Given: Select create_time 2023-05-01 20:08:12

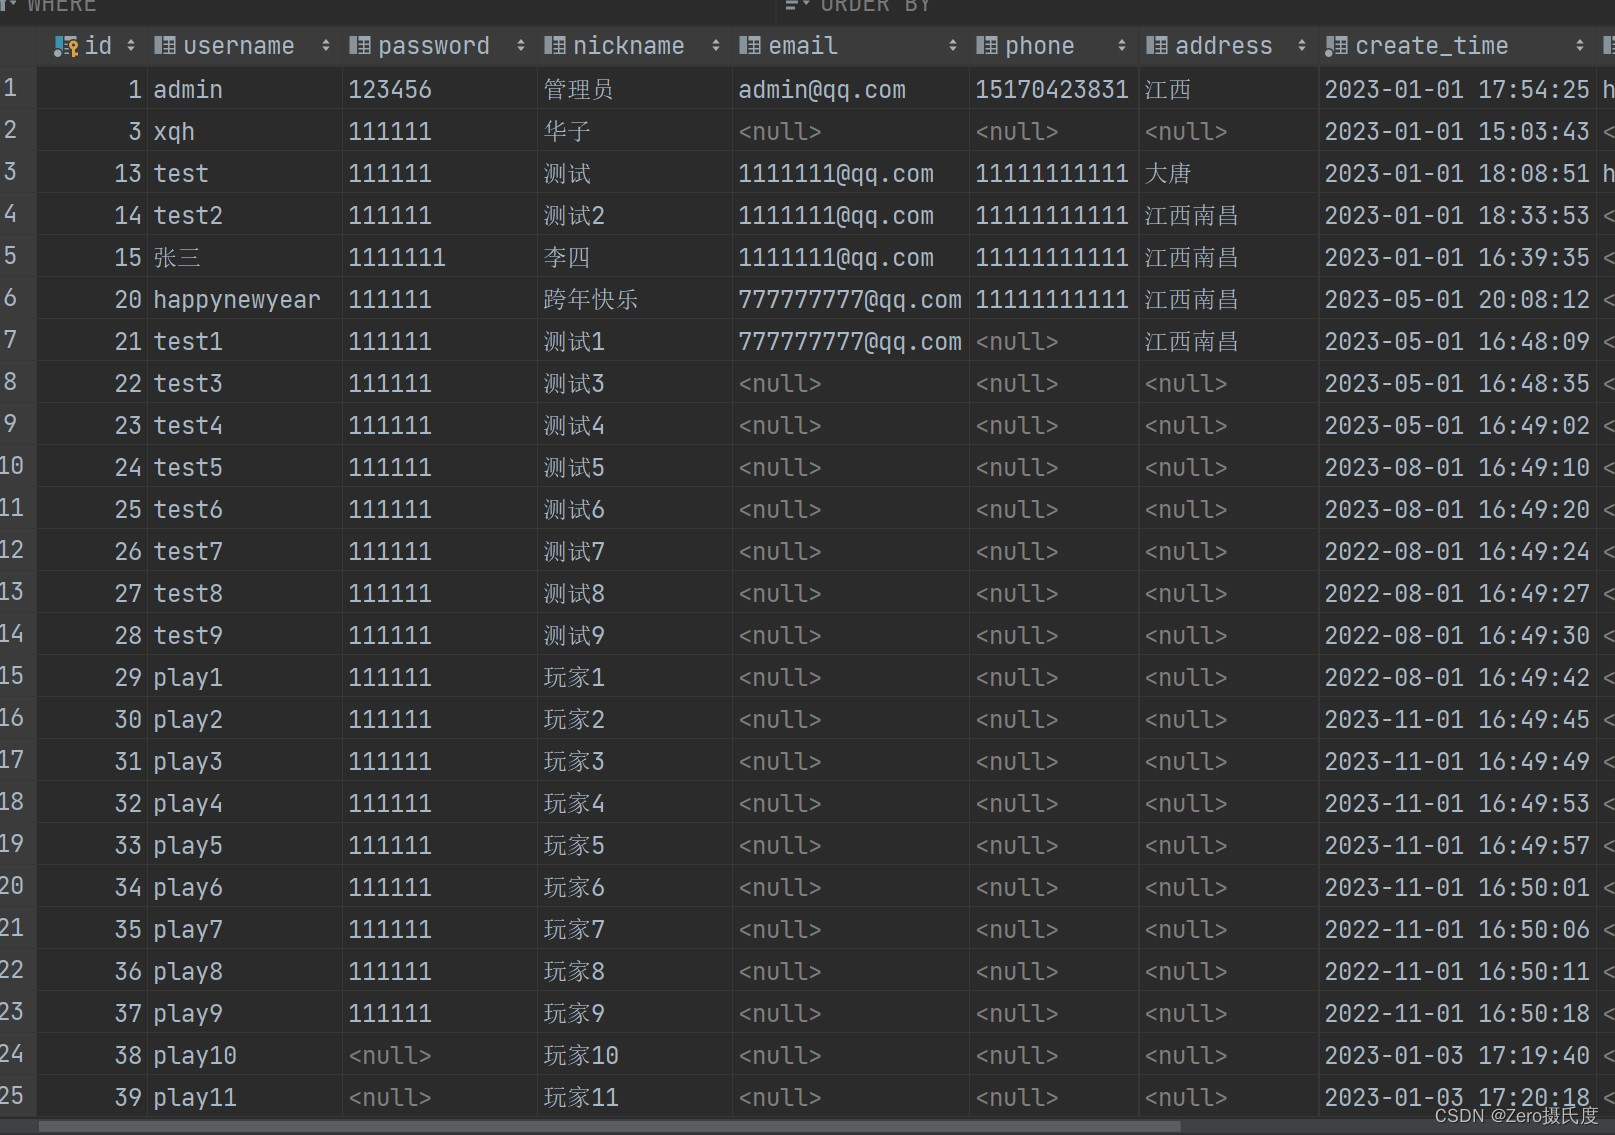Looking at the screenshot, I should pos(1457,300).
